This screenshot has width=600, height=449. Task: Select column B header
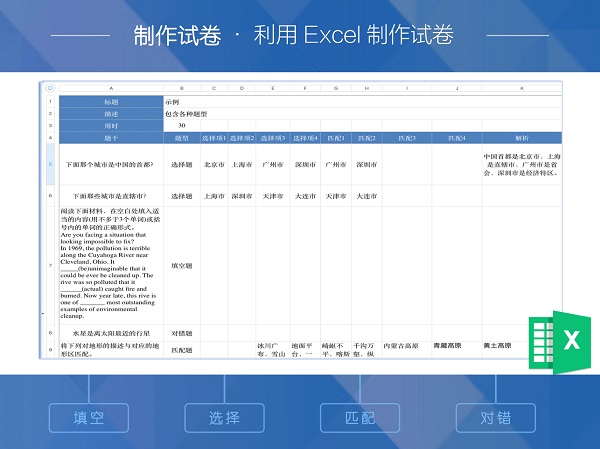182,88
